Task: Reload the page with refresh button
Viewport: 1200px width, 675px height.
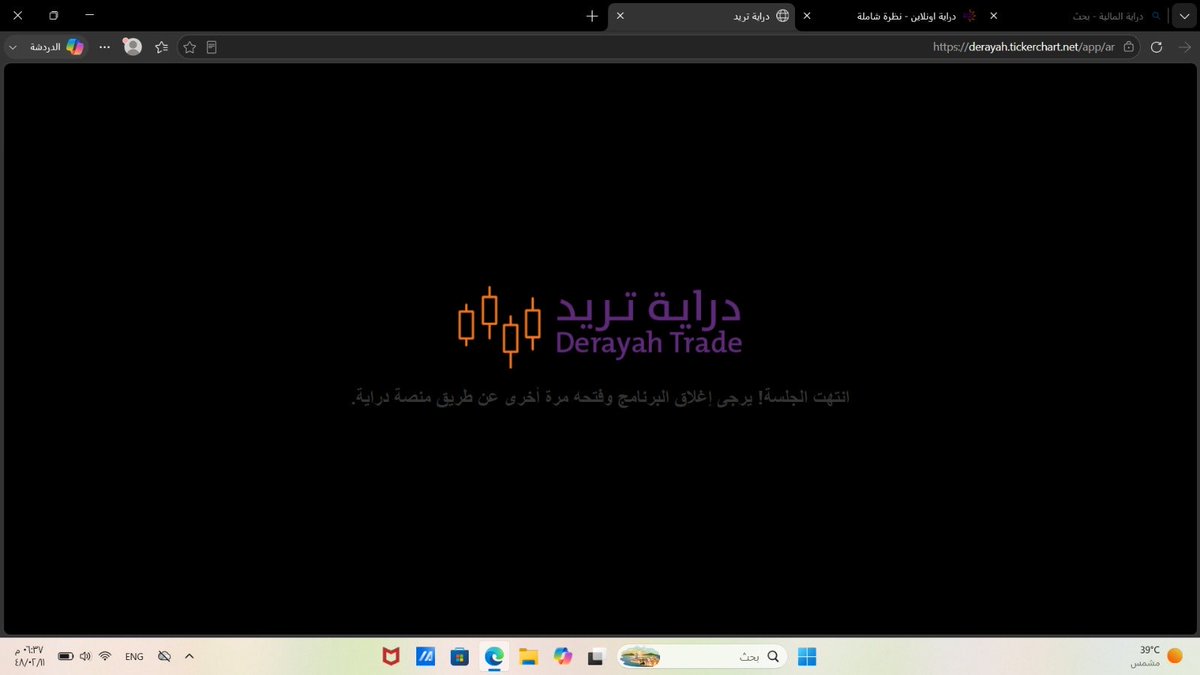Action: (1156, 47)
